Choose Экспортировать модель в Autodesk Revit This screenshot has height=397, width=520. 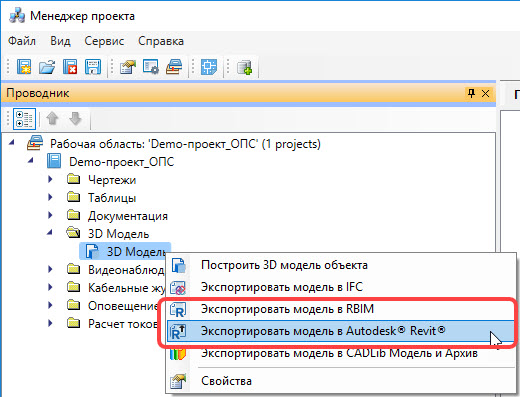340,331
